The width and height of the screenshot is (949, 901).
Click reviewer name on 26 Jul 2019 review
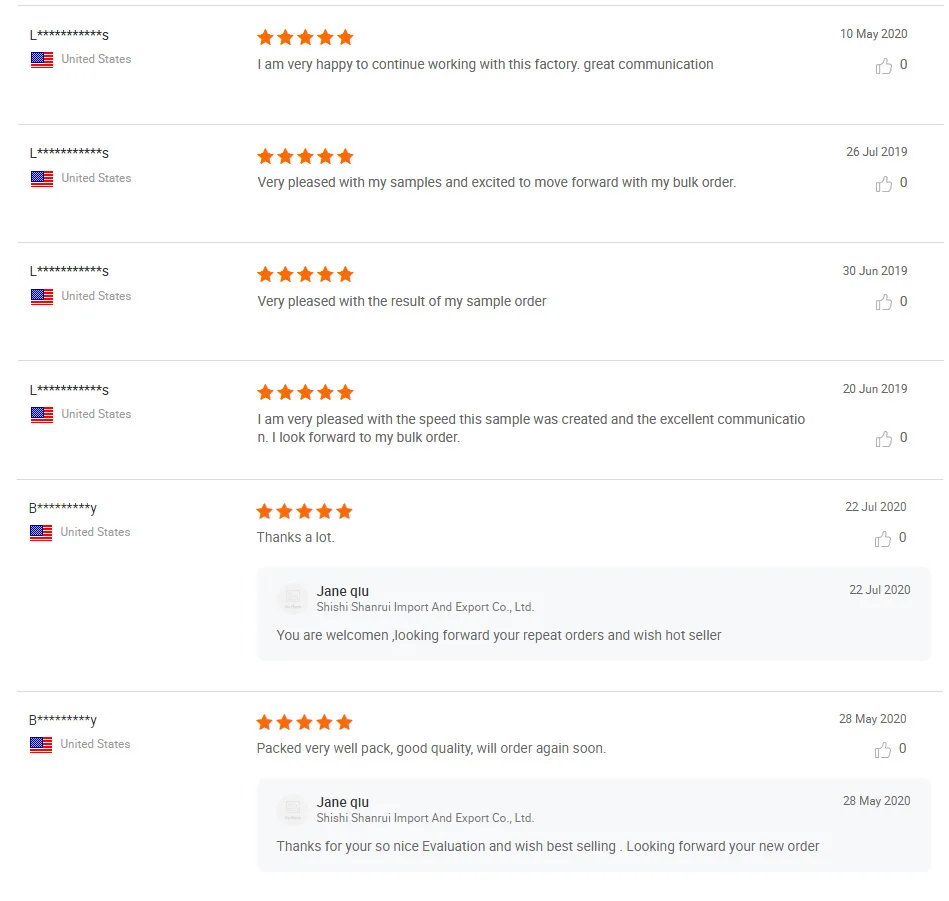pos(69,154)
